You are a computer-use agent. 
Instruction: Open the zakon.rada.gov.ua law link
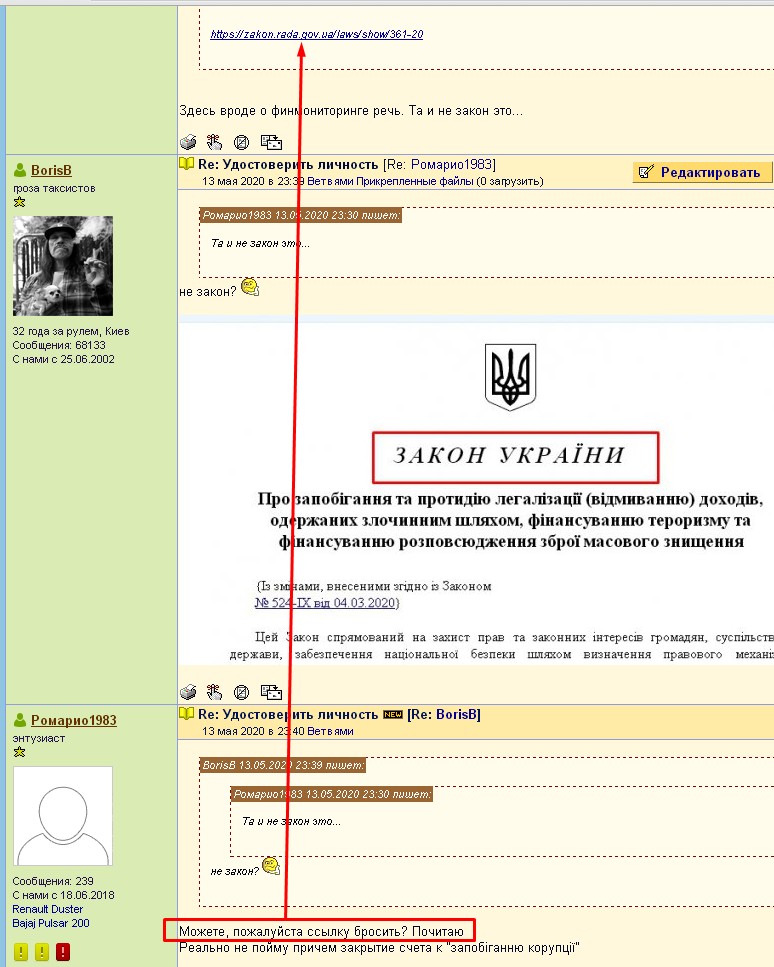coord(316,34)
